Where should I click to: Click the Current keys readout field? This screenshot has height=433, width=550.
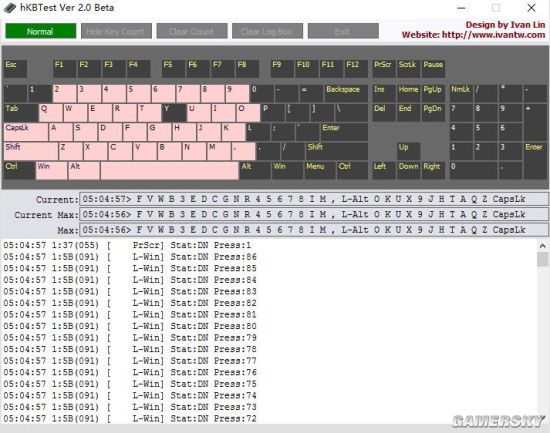pyautogui.click(x=314, y=199)
